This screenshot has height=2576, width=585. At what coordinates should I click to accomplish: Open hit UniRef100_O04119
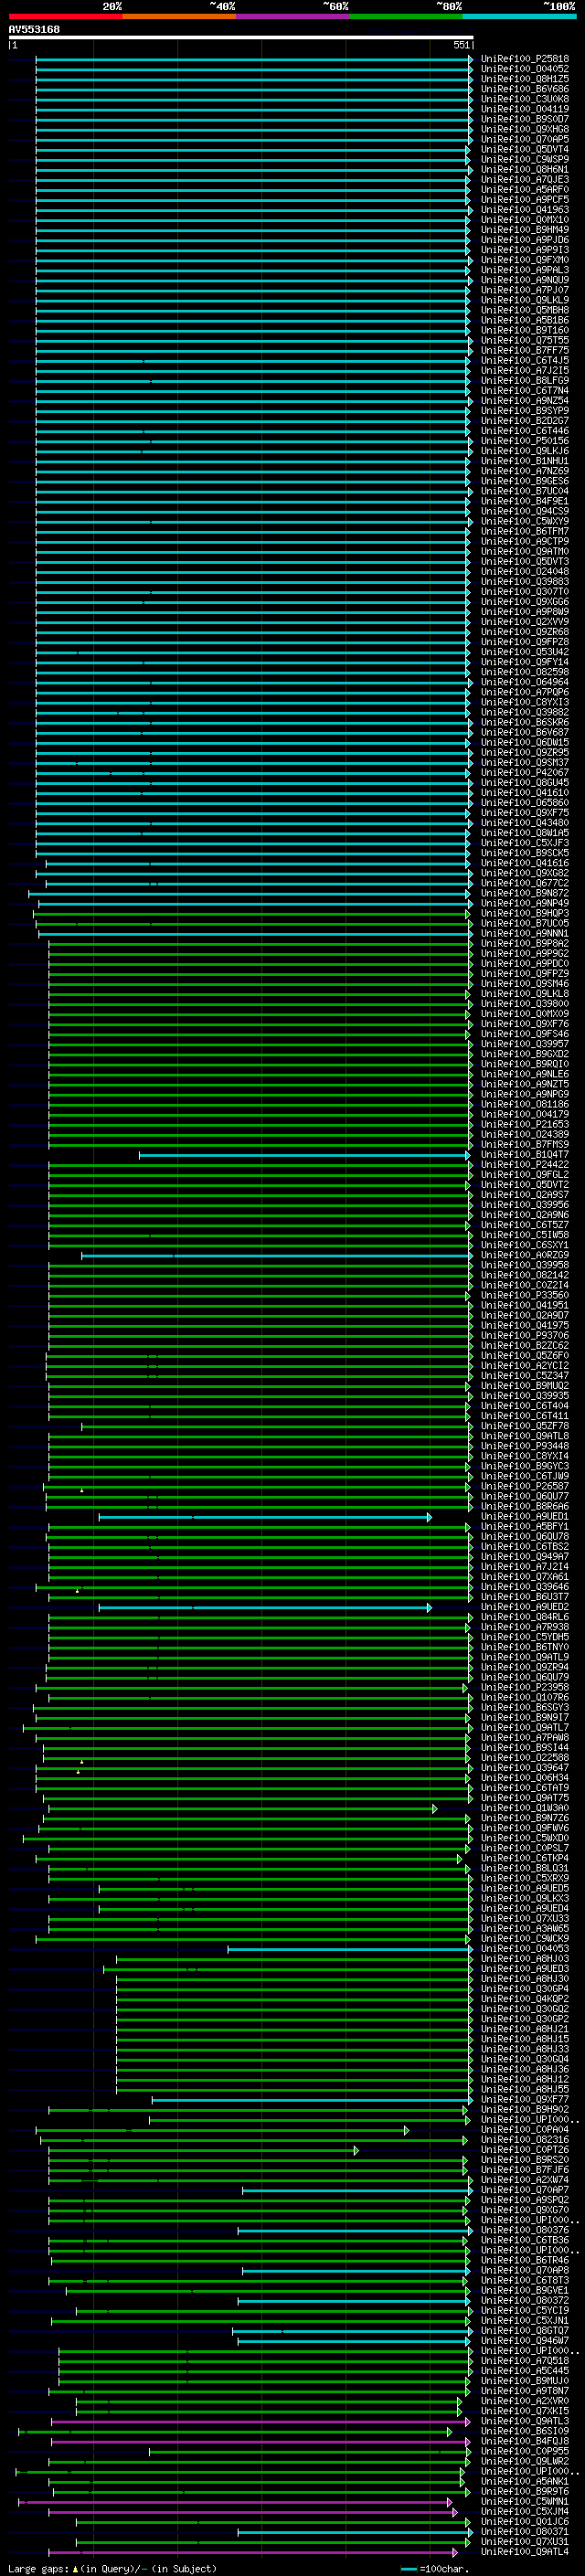click(x=524, y=109)
